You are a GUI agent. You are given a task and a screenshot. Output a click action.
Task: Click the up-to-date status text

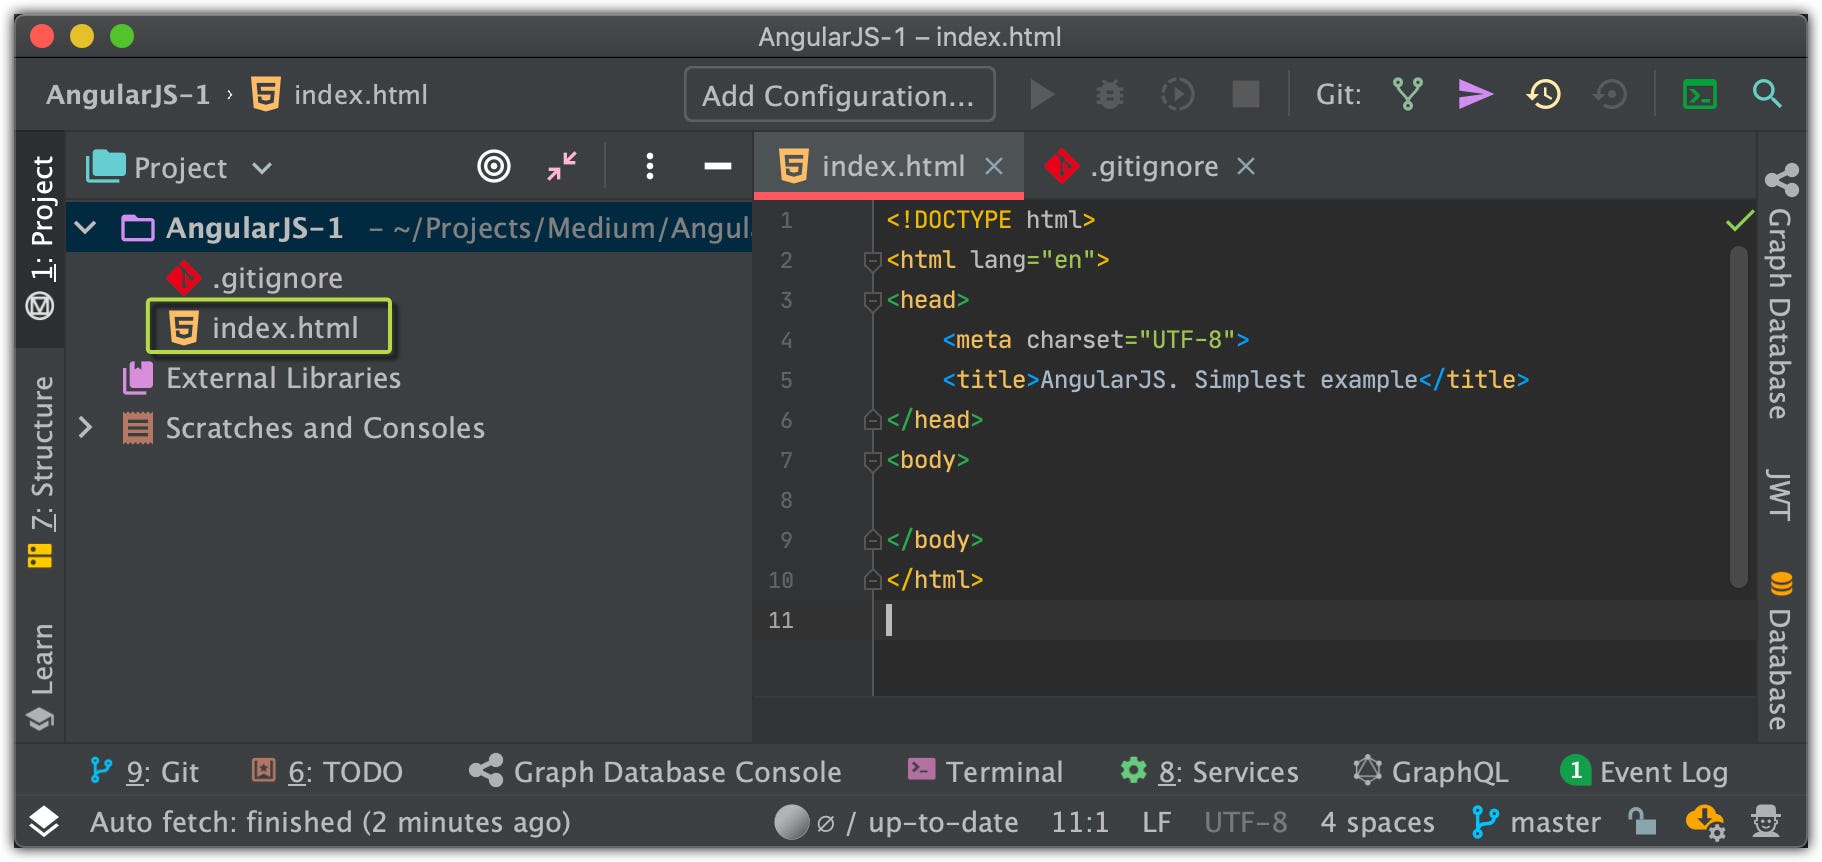[943, 822]
